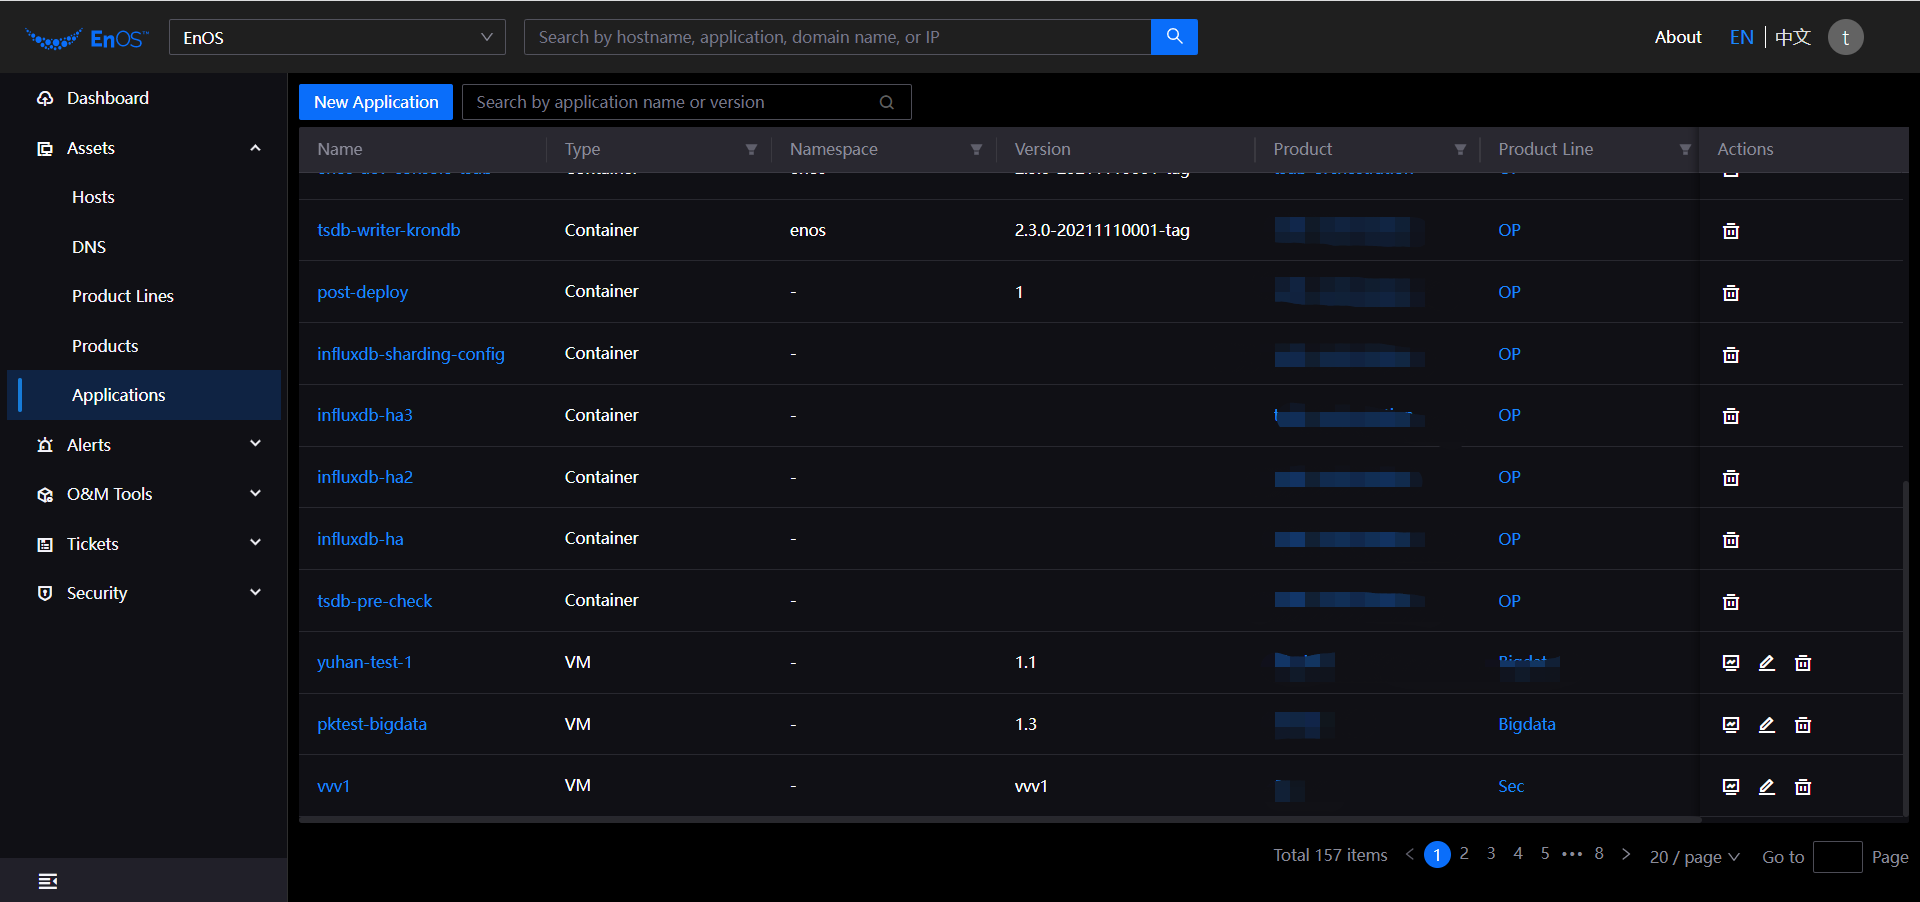Filter the Product Line column

(x=1685, y=149)
